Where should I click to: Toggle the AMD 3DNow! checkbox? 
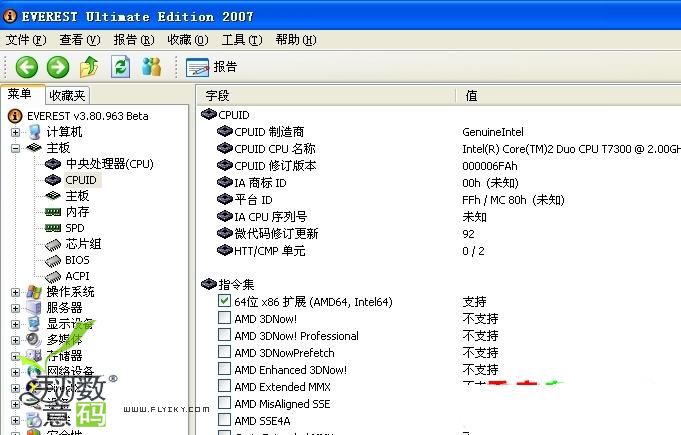(224, 318)
